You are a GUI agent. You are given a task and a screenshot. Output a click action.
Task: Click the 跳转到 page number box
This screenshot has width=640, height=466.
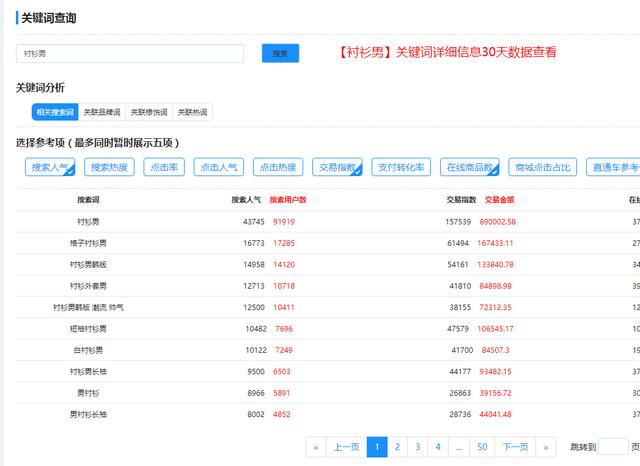tap(612, 447)
